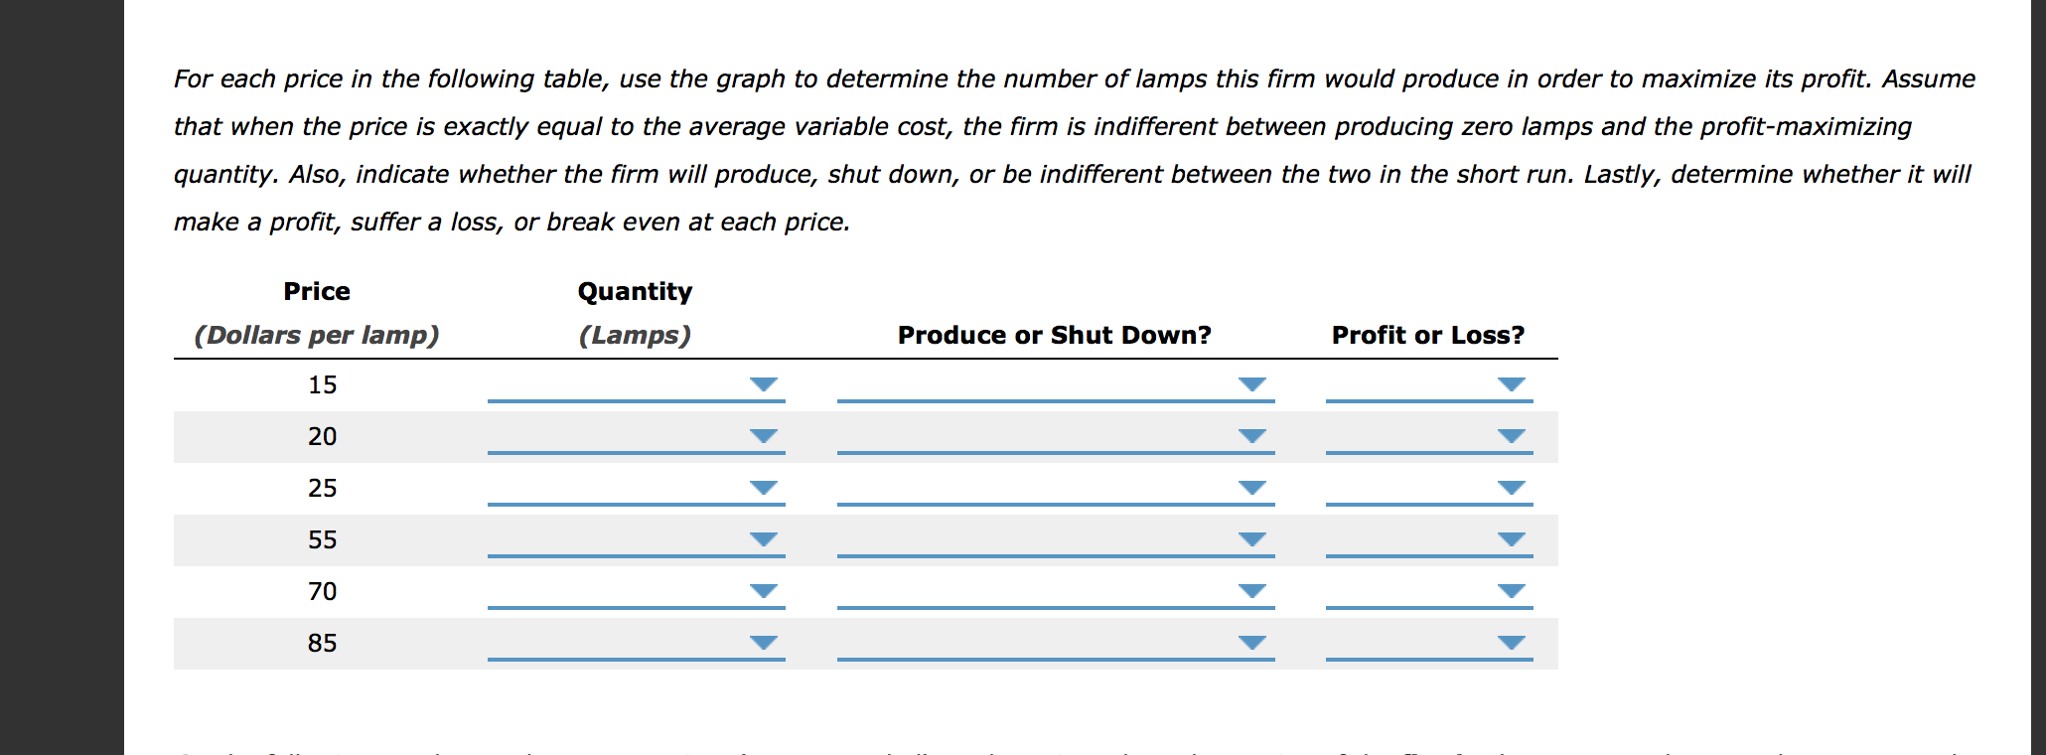Open Profit or Loss dropdown for price 70
Viewport: 2046px width, 755px height.
tap(1510, 592)
